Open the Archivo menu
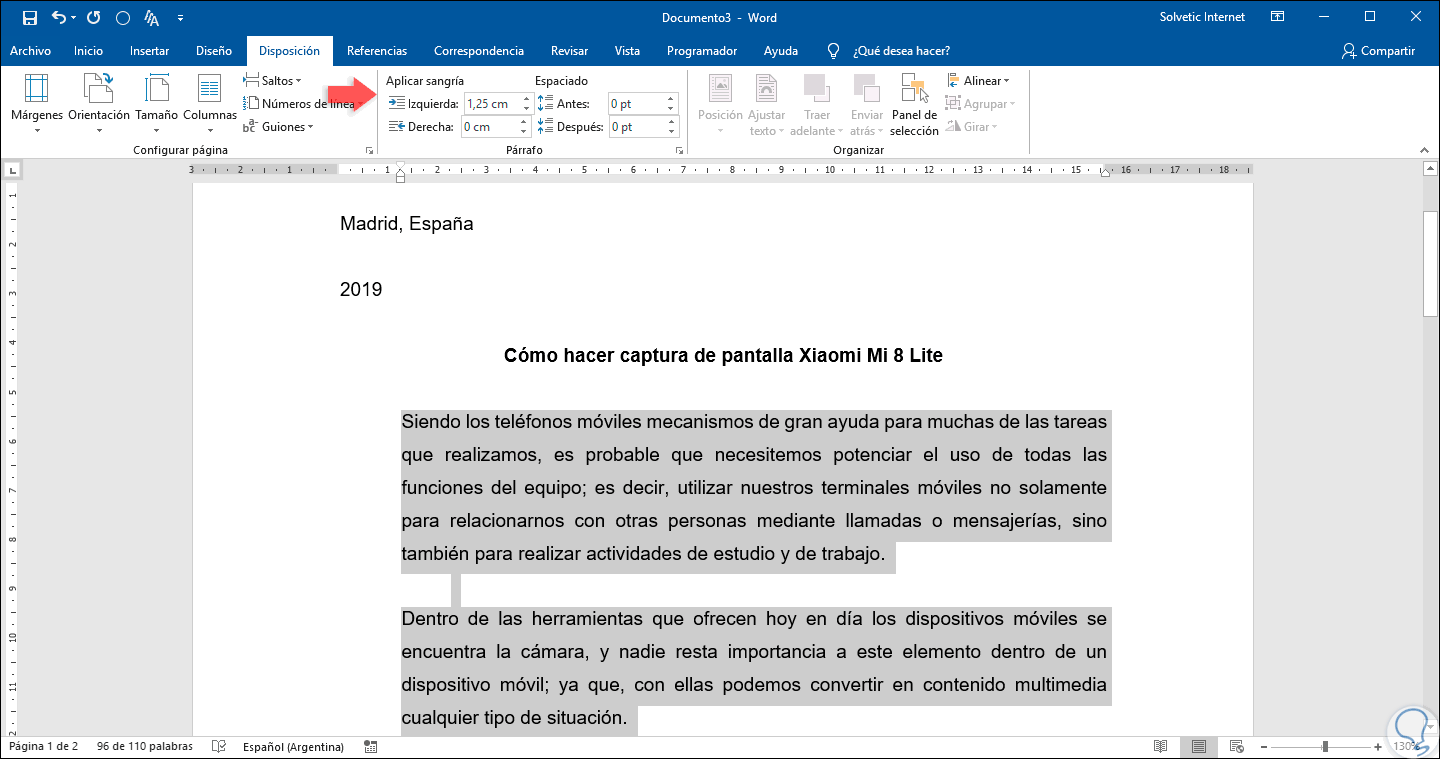Viewport: 1440px width, 759px height. pos(30,51)
